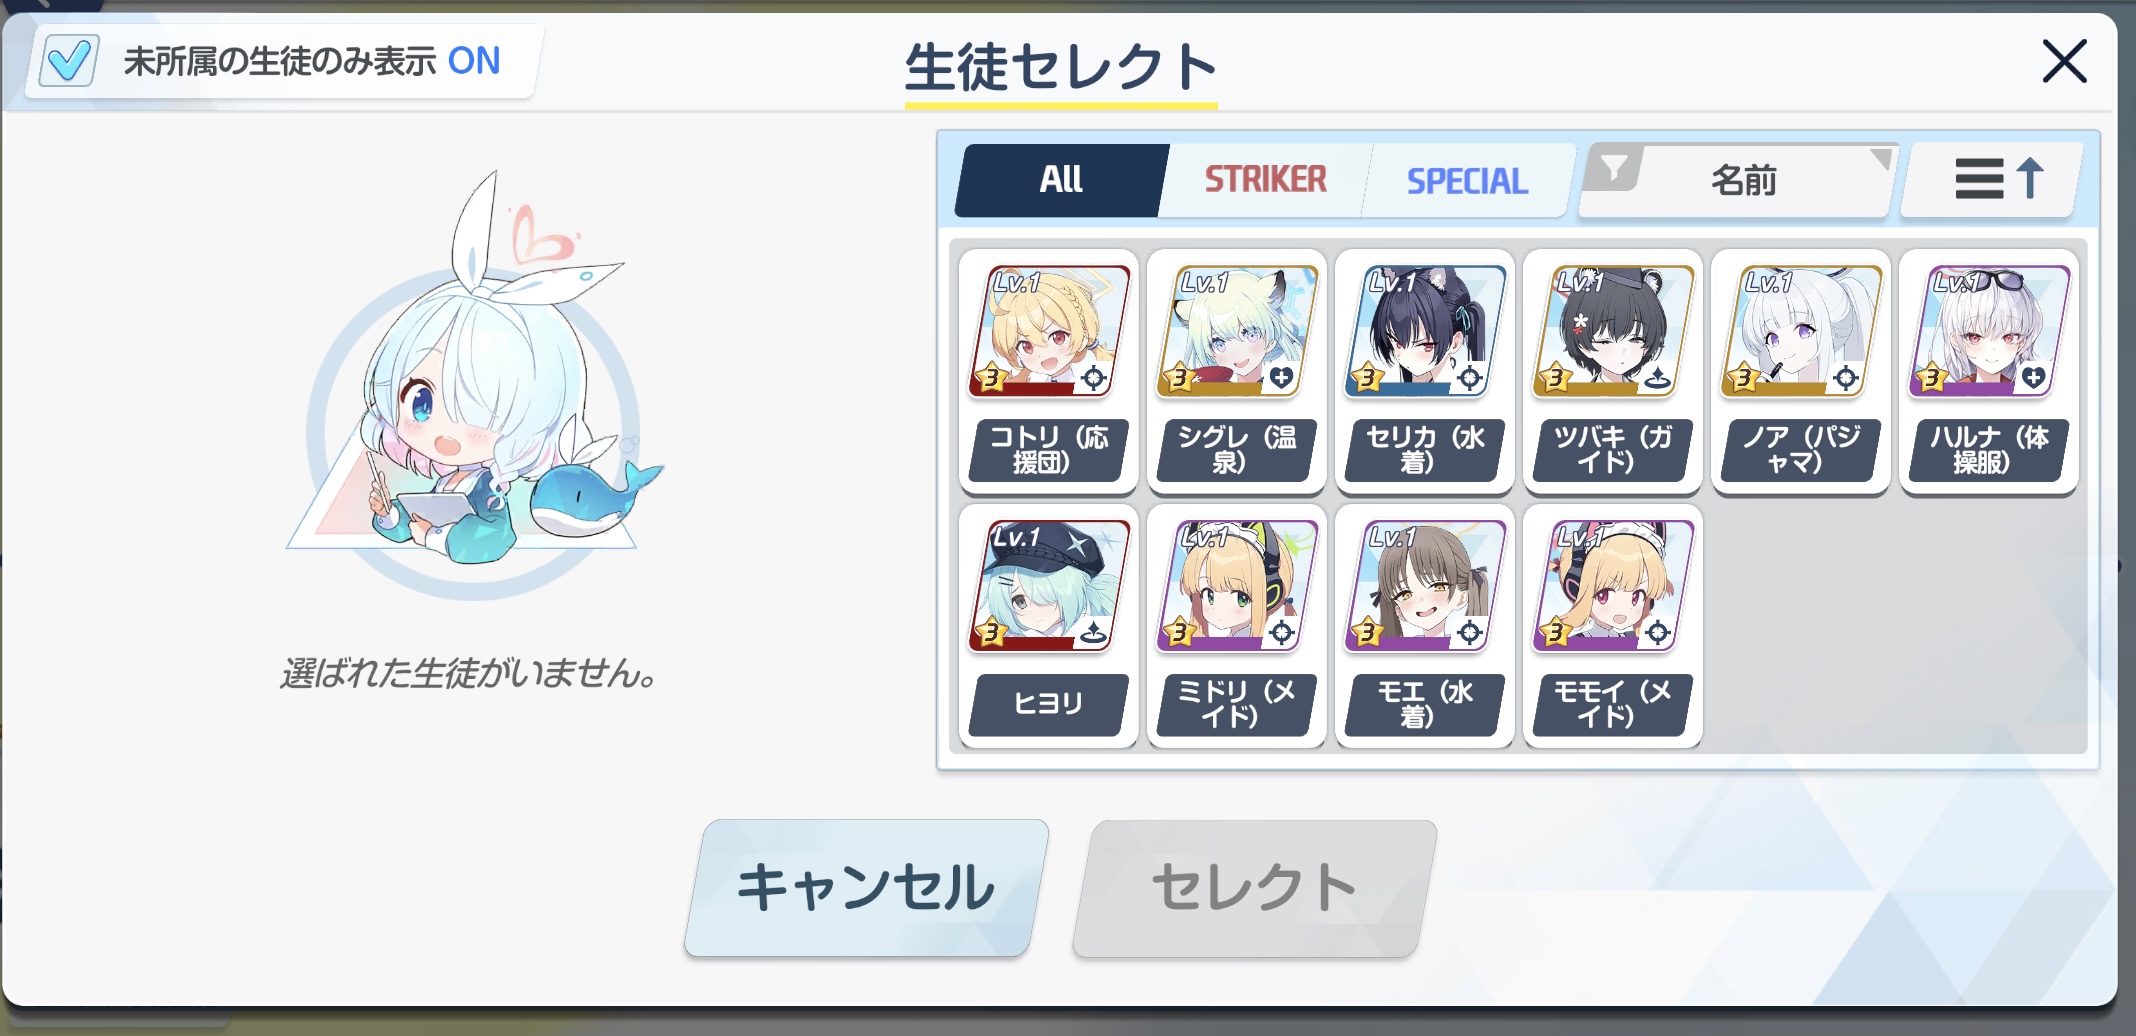2136x1036 pixels.
Task: Open the 名前 sort dropdown
Action: click(x=1743, y=180)
